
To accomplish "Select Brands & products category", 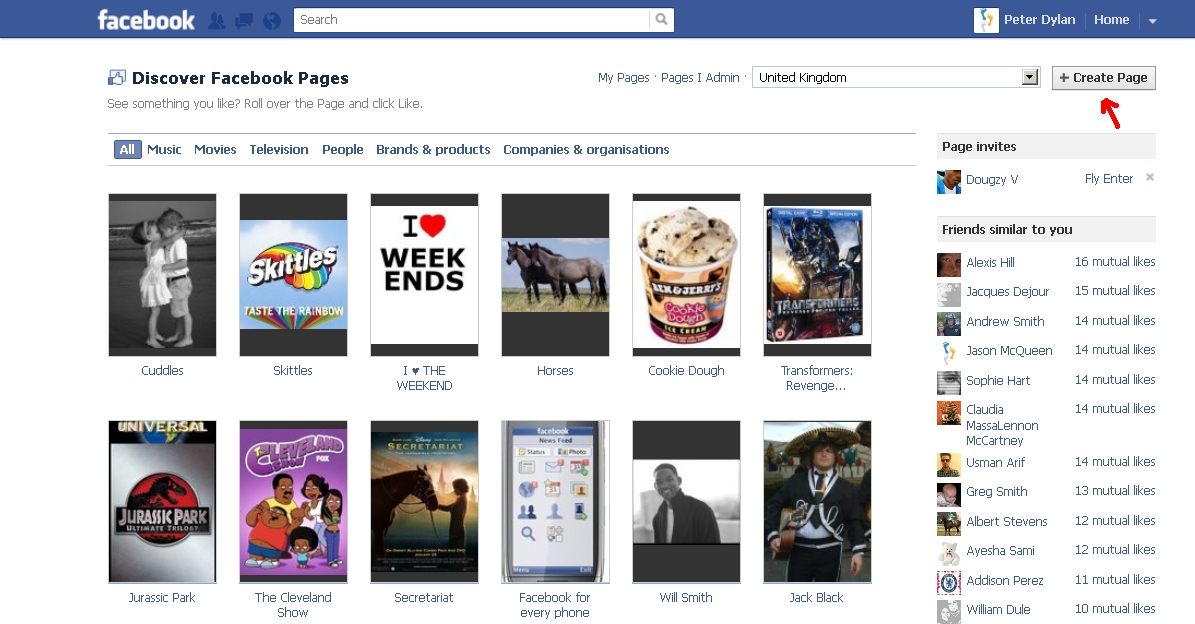I will pyautogui.click(x=433, y=150).
